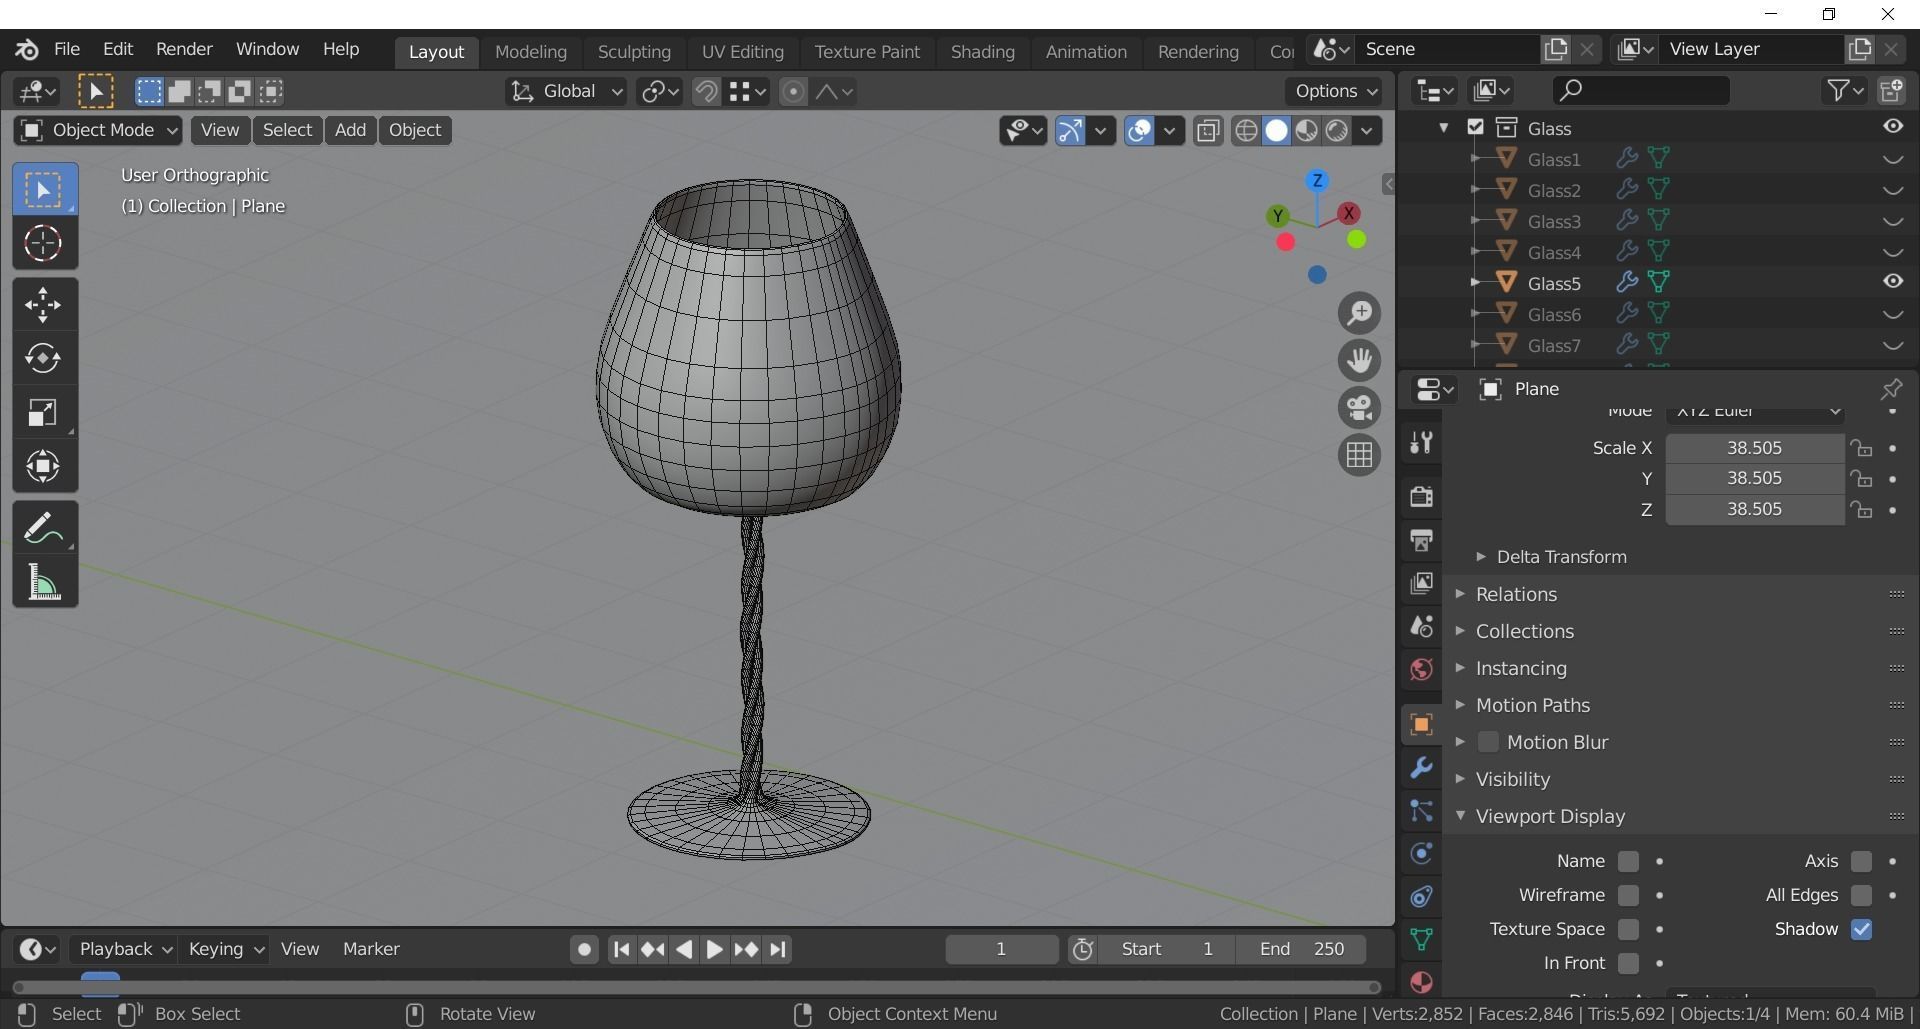The height and width of the screenshot is (1029, 1920).
Task: Switch to the Modeling workspace tab
Action: point(530,51)
